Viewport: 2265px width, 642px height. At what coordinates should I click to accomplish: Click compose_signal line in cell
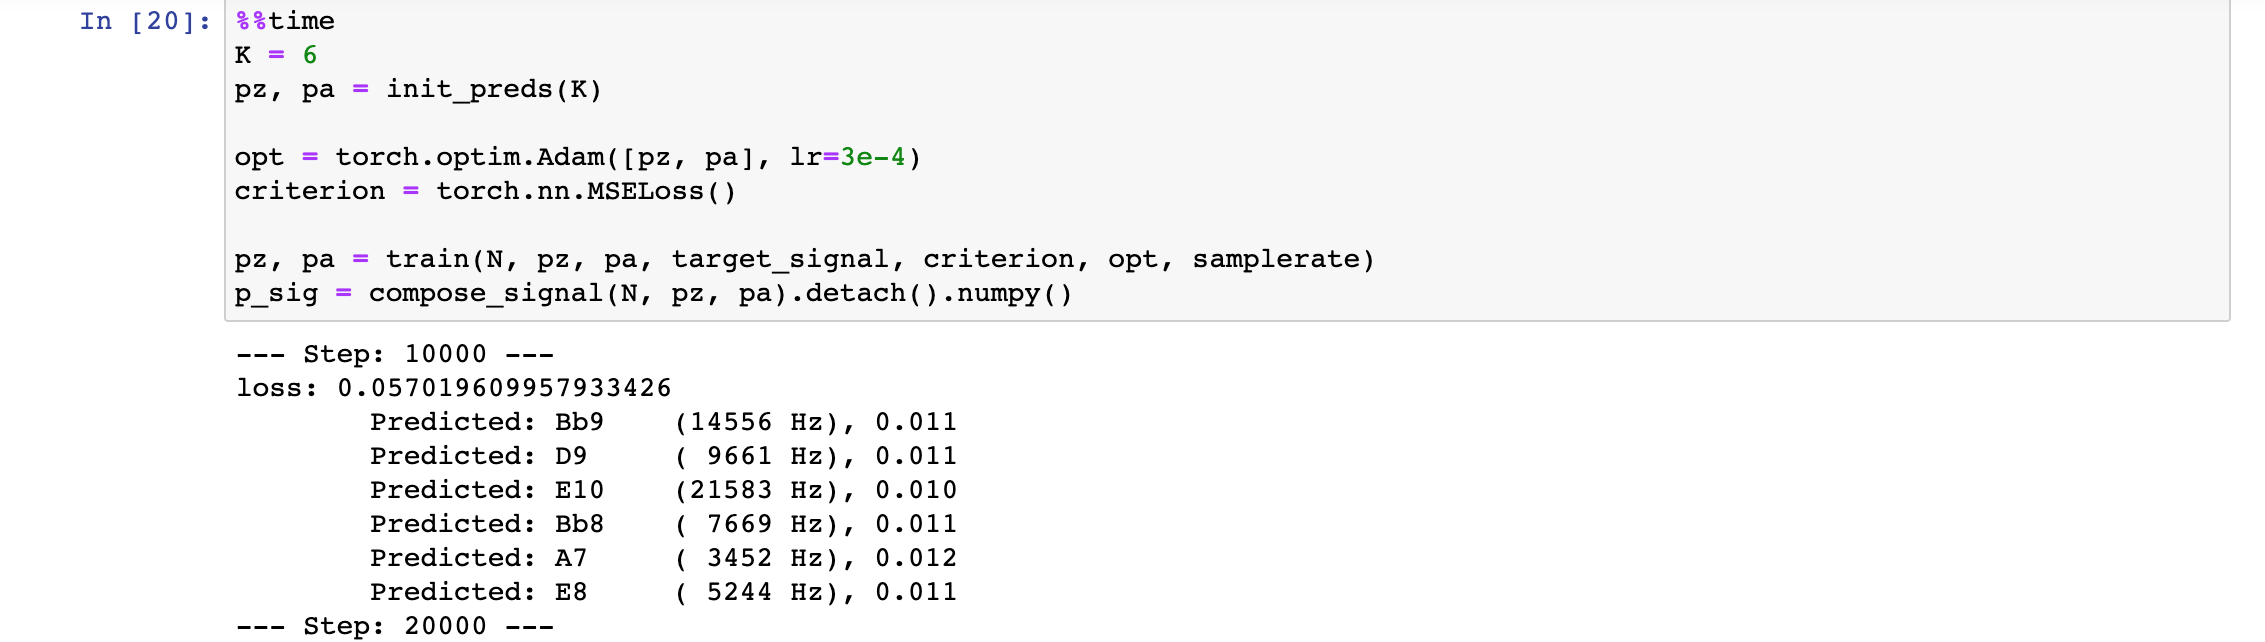click(653, 293)
